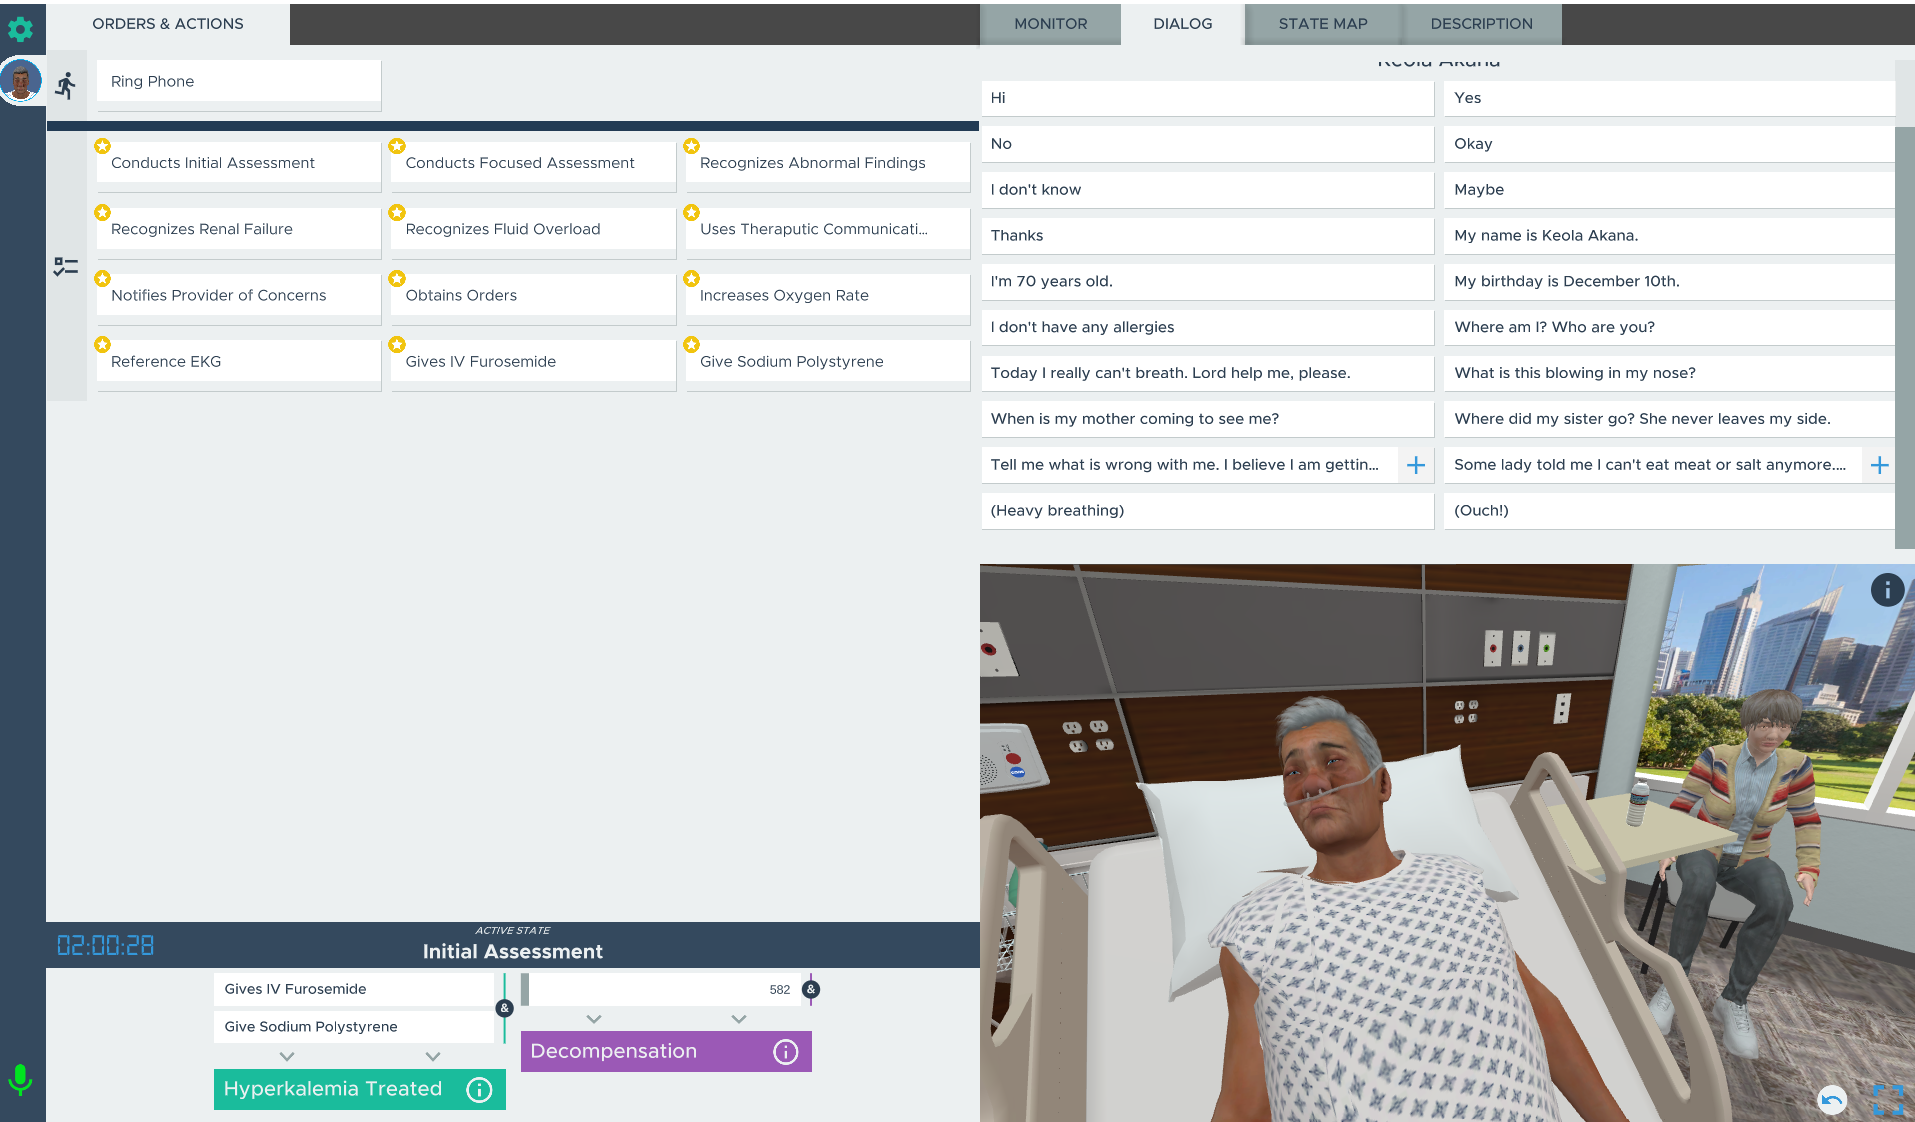Toggle star on Reference EKG
The width and height of the screenshot is (1915, 1122).
102,345
